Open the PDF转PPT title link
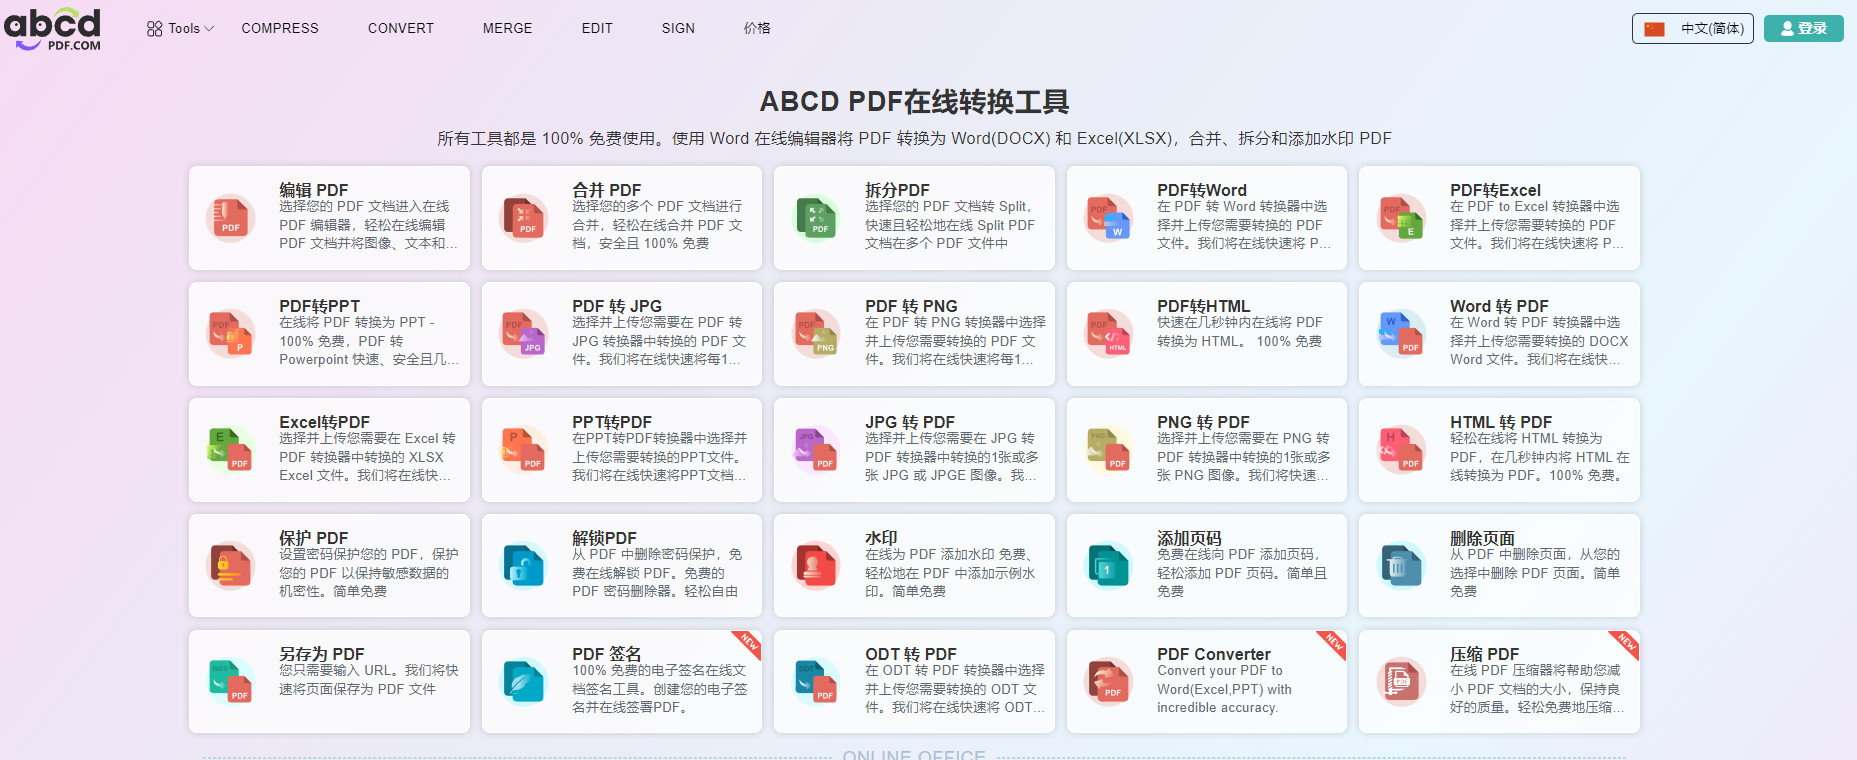1857x760 pixels. coord(320,306)
